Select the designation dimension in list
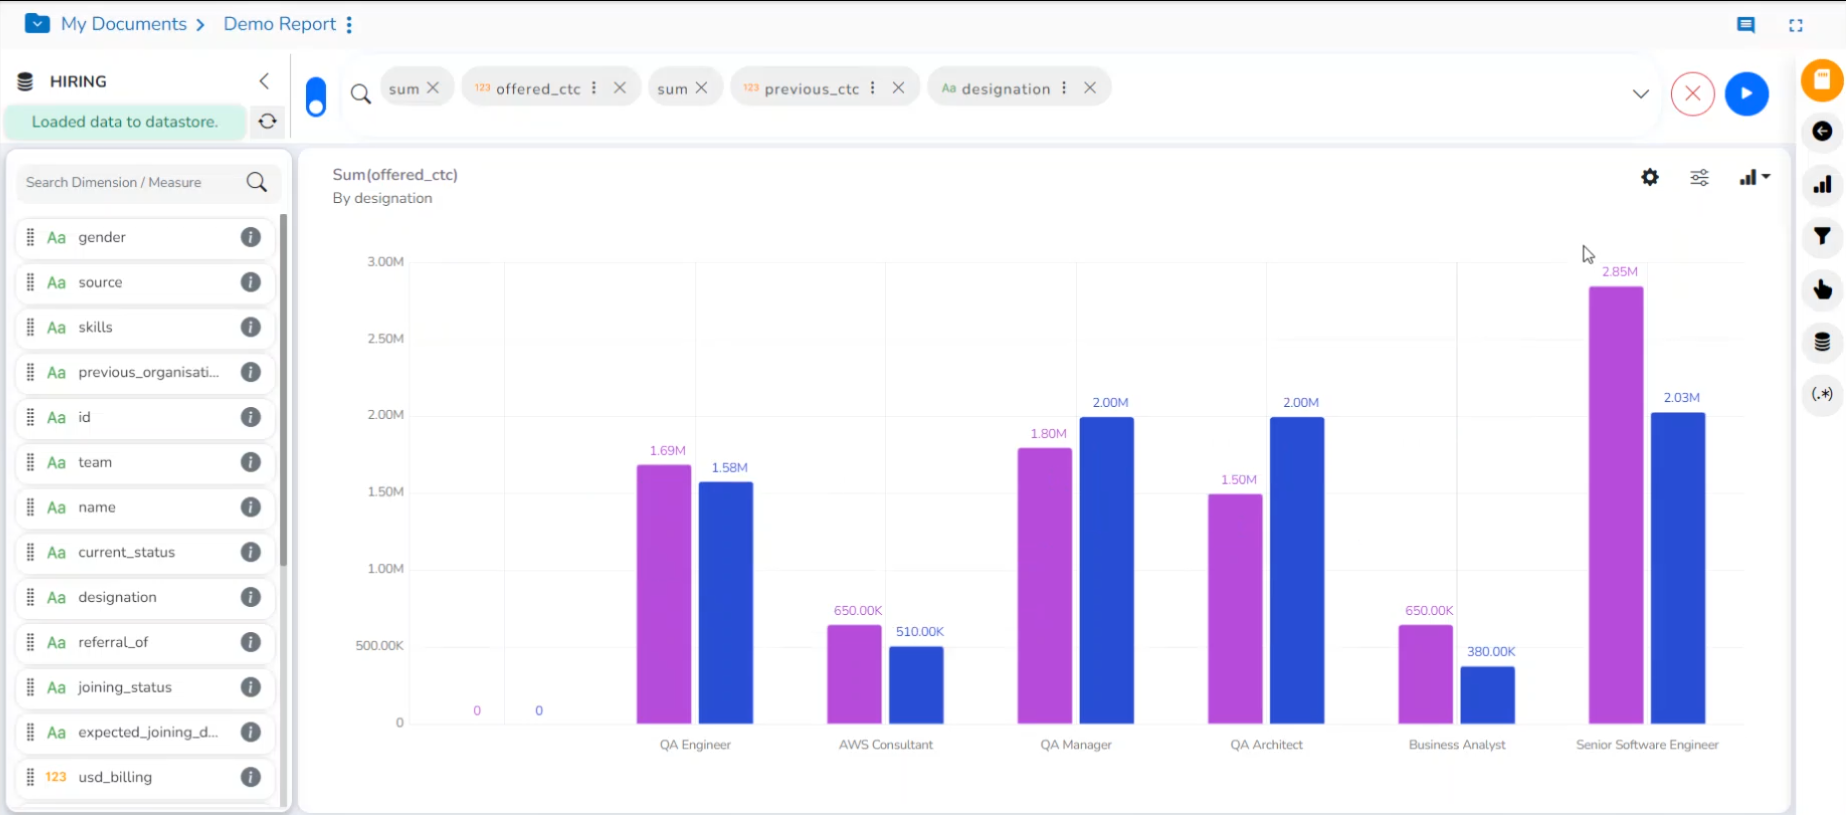This screenshot has height=815, width=1846. tap(146, 597)
